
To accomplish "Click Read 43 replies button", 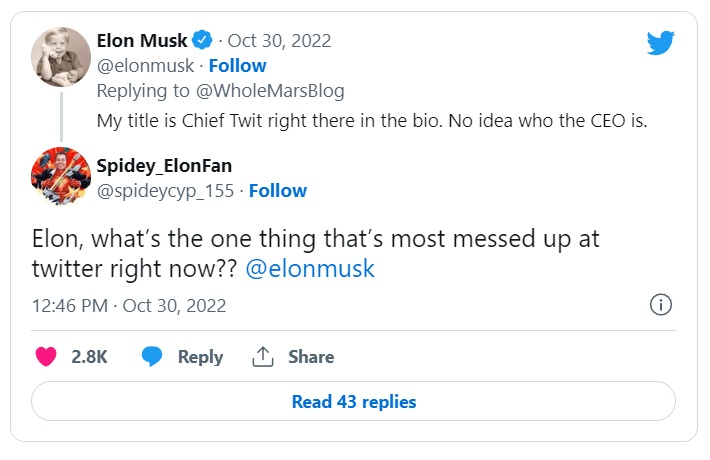I will click(x=354, y=402).
